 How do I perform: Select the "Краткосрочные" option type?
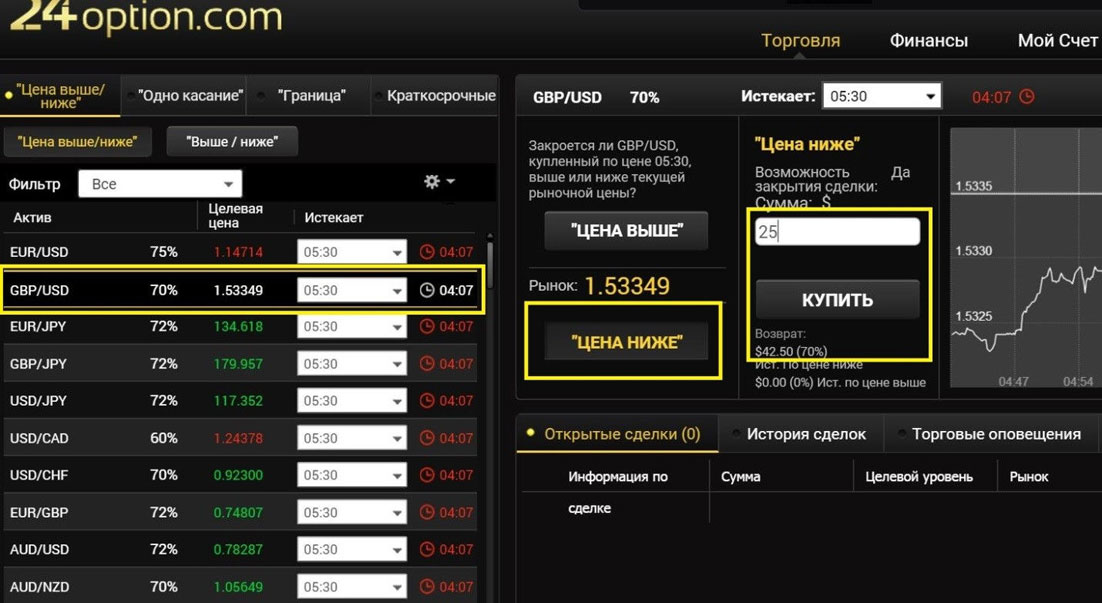(x=441, y=96)
